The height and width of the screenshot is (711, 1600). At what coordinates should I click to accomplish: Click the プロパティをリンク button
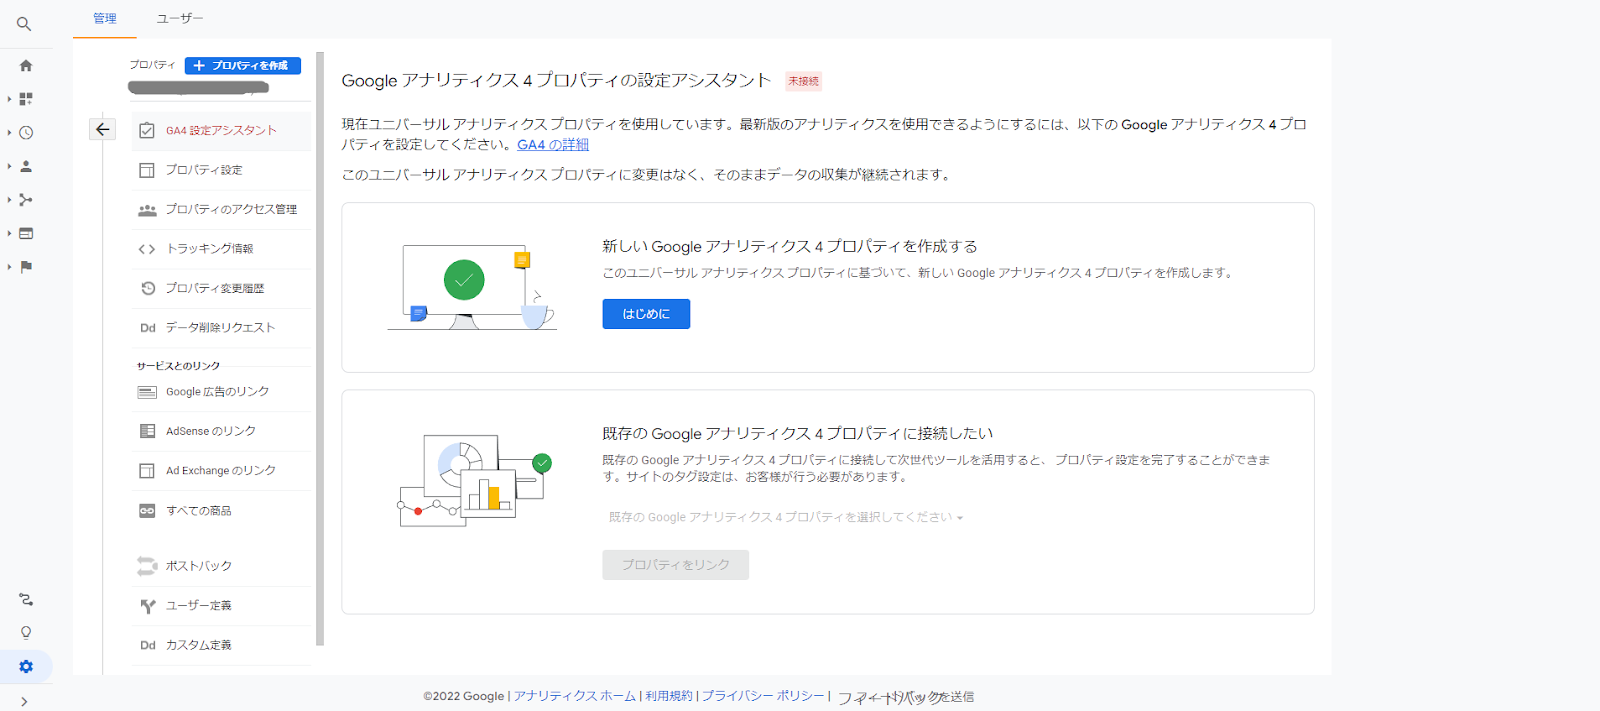675,565
